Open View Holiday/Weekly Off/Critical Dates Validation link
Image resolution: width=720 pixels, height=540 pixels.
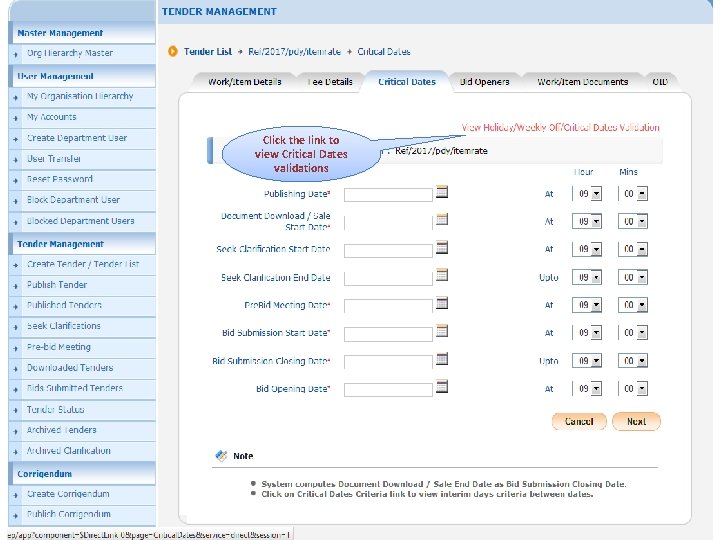coord(560,127)
